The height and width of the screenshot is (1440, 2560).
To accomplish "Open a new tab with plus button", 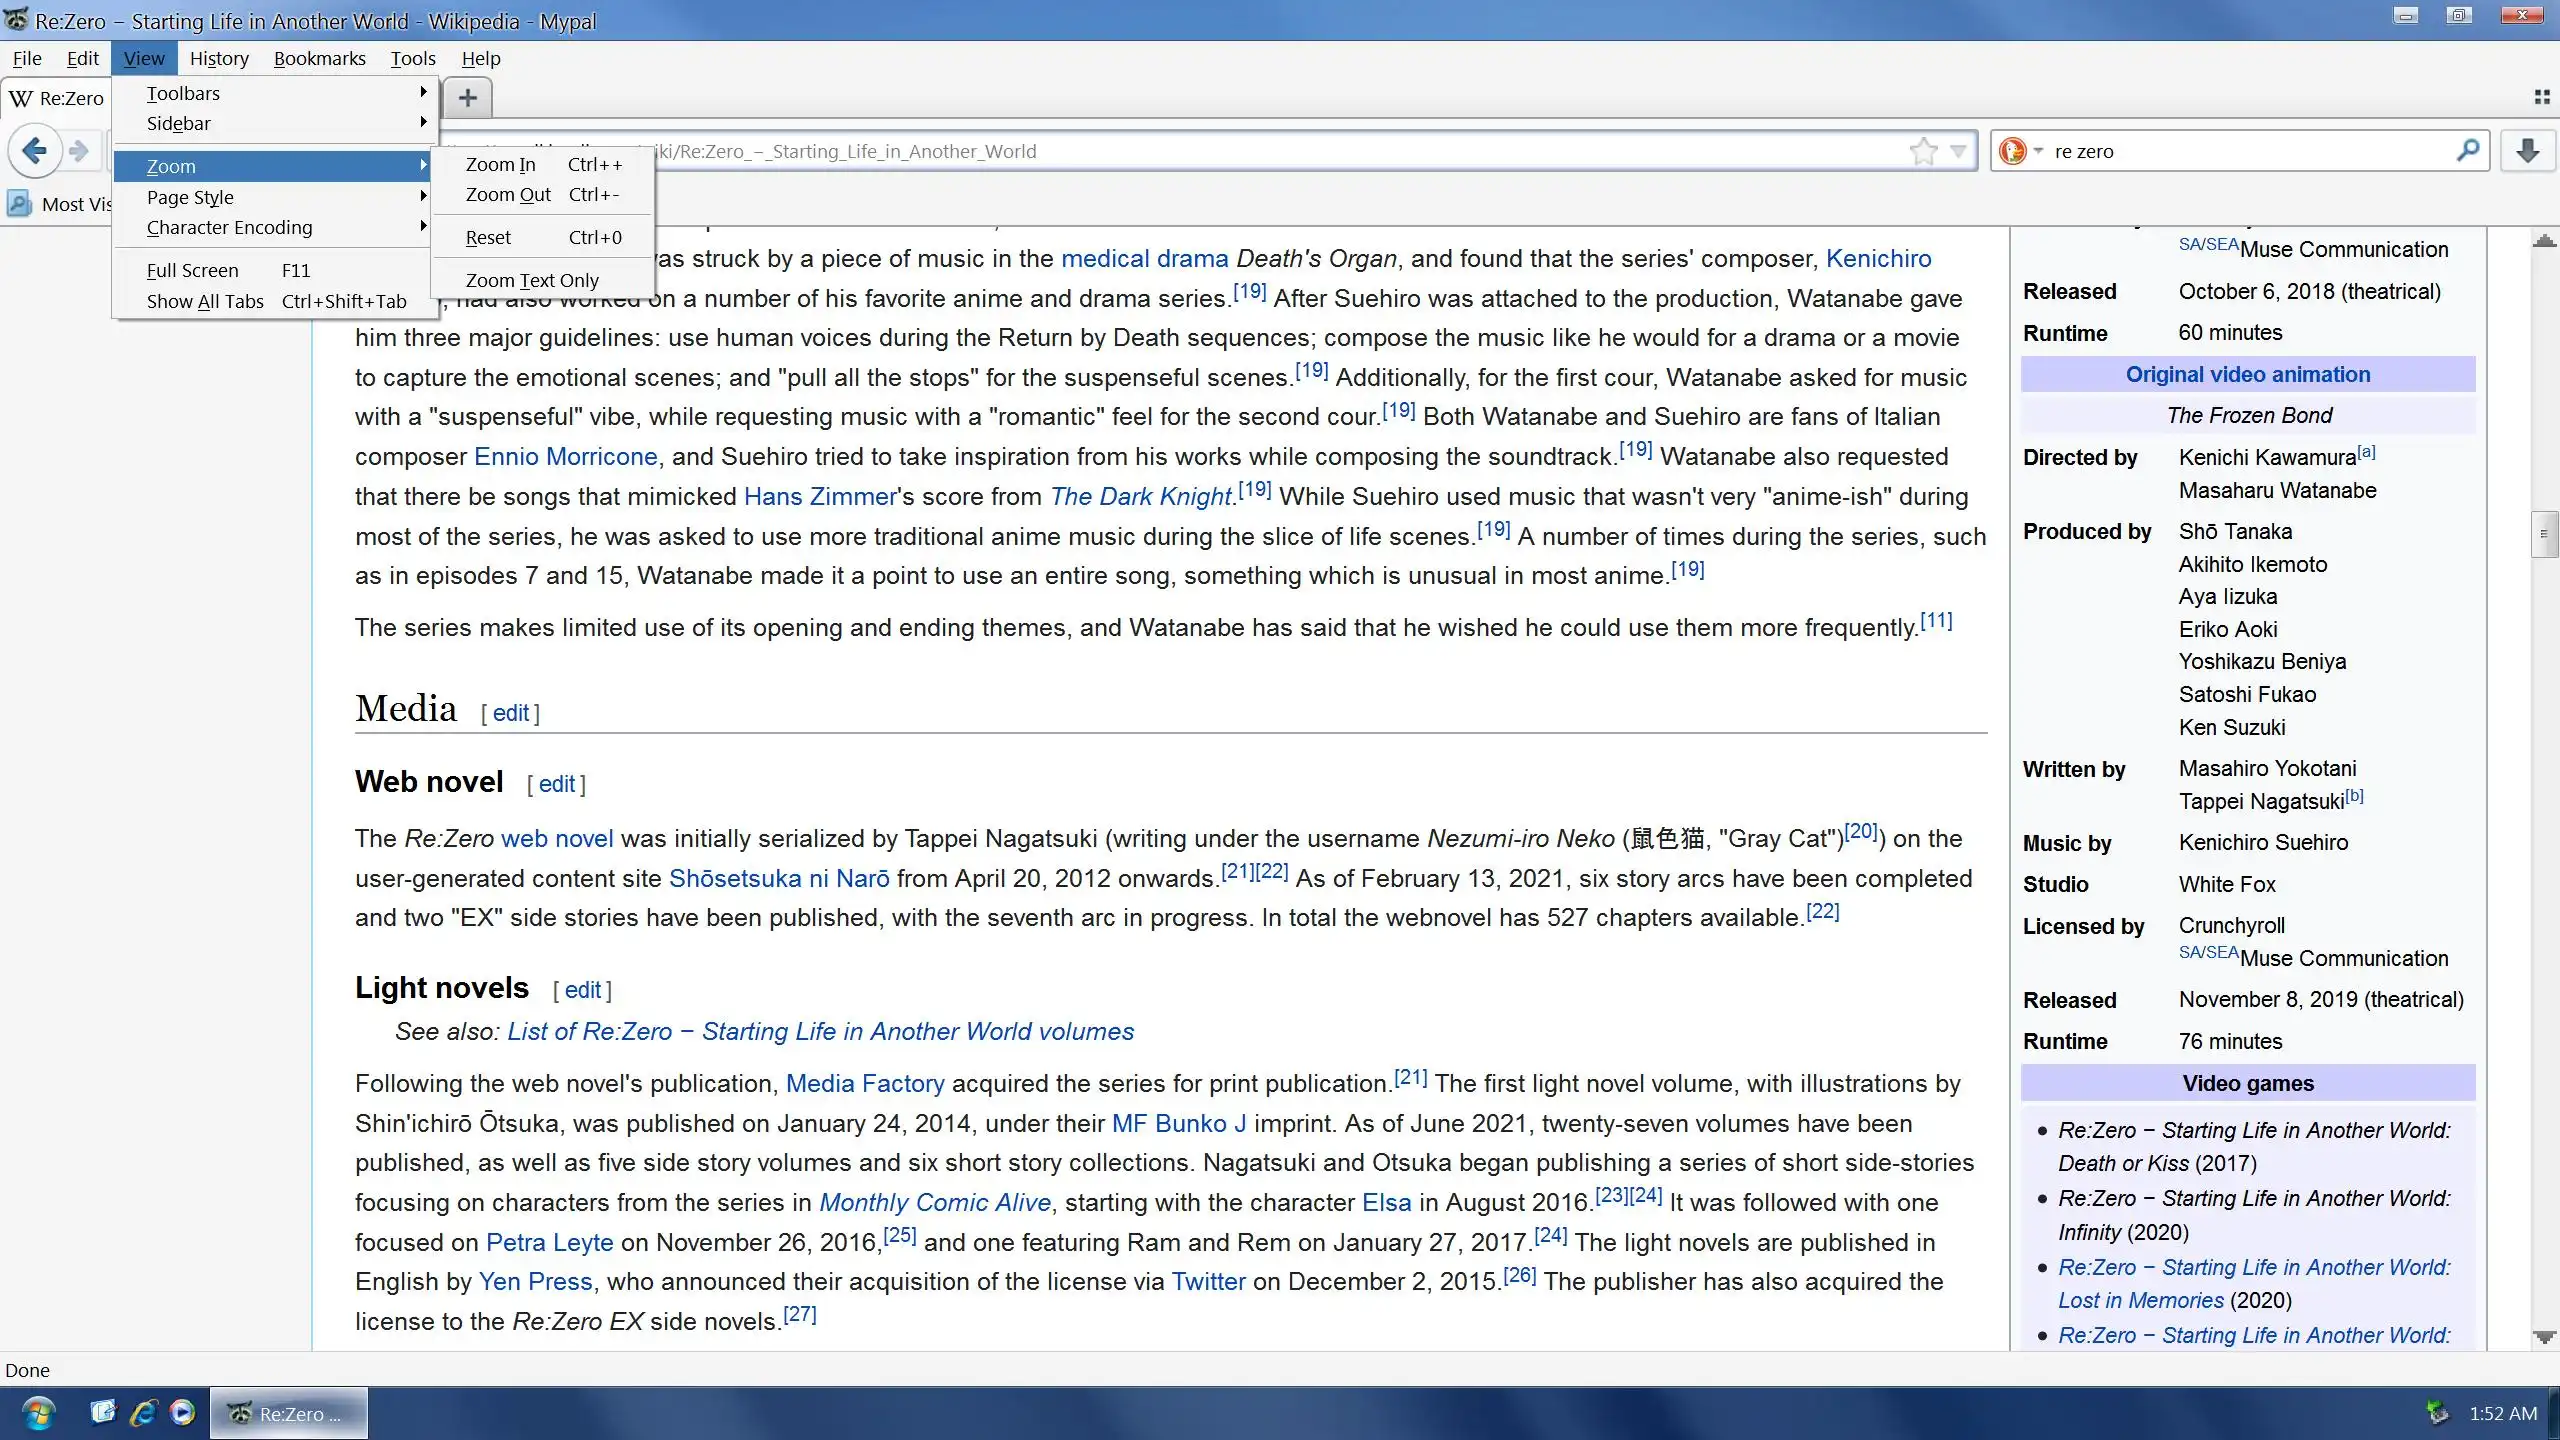I will pyautogui.click(x=467, y=98).
